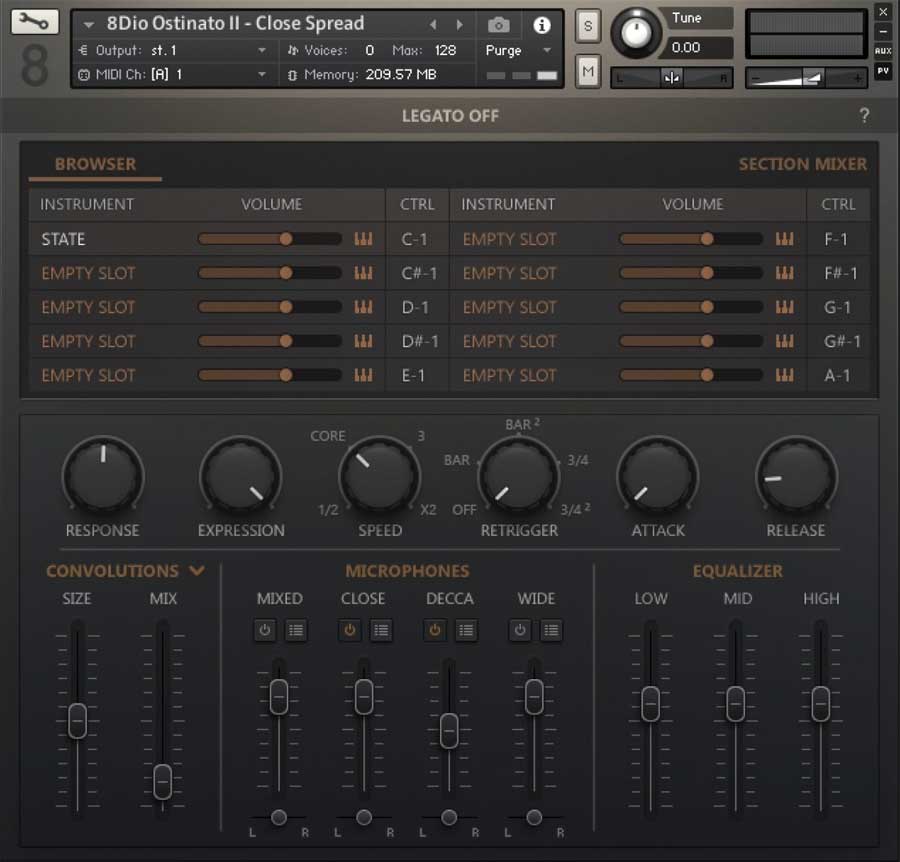Image resolution: width=900 pixels, height=862 pixels.
Task: Click the keyboard icon beside the F-1 slot
Action: pos(785,239)
